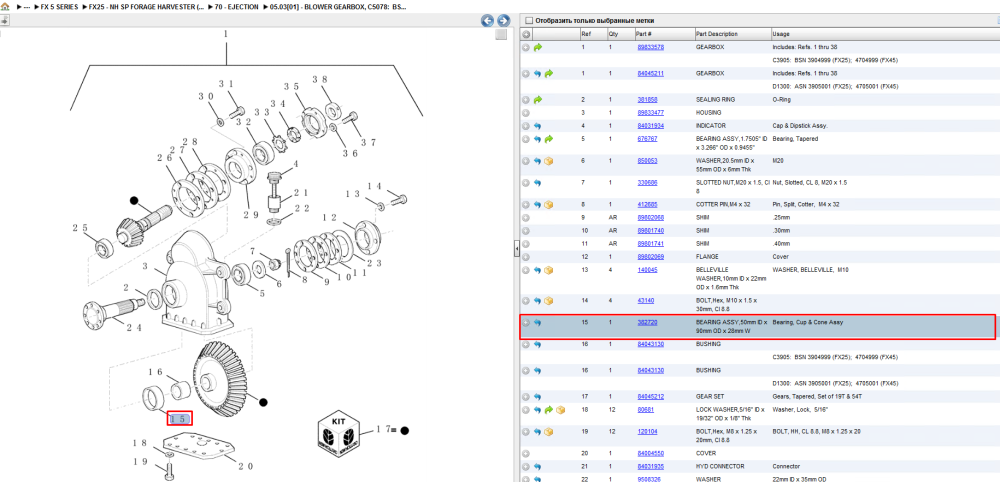Sort table by 'Qty' column header

point(614,34)
